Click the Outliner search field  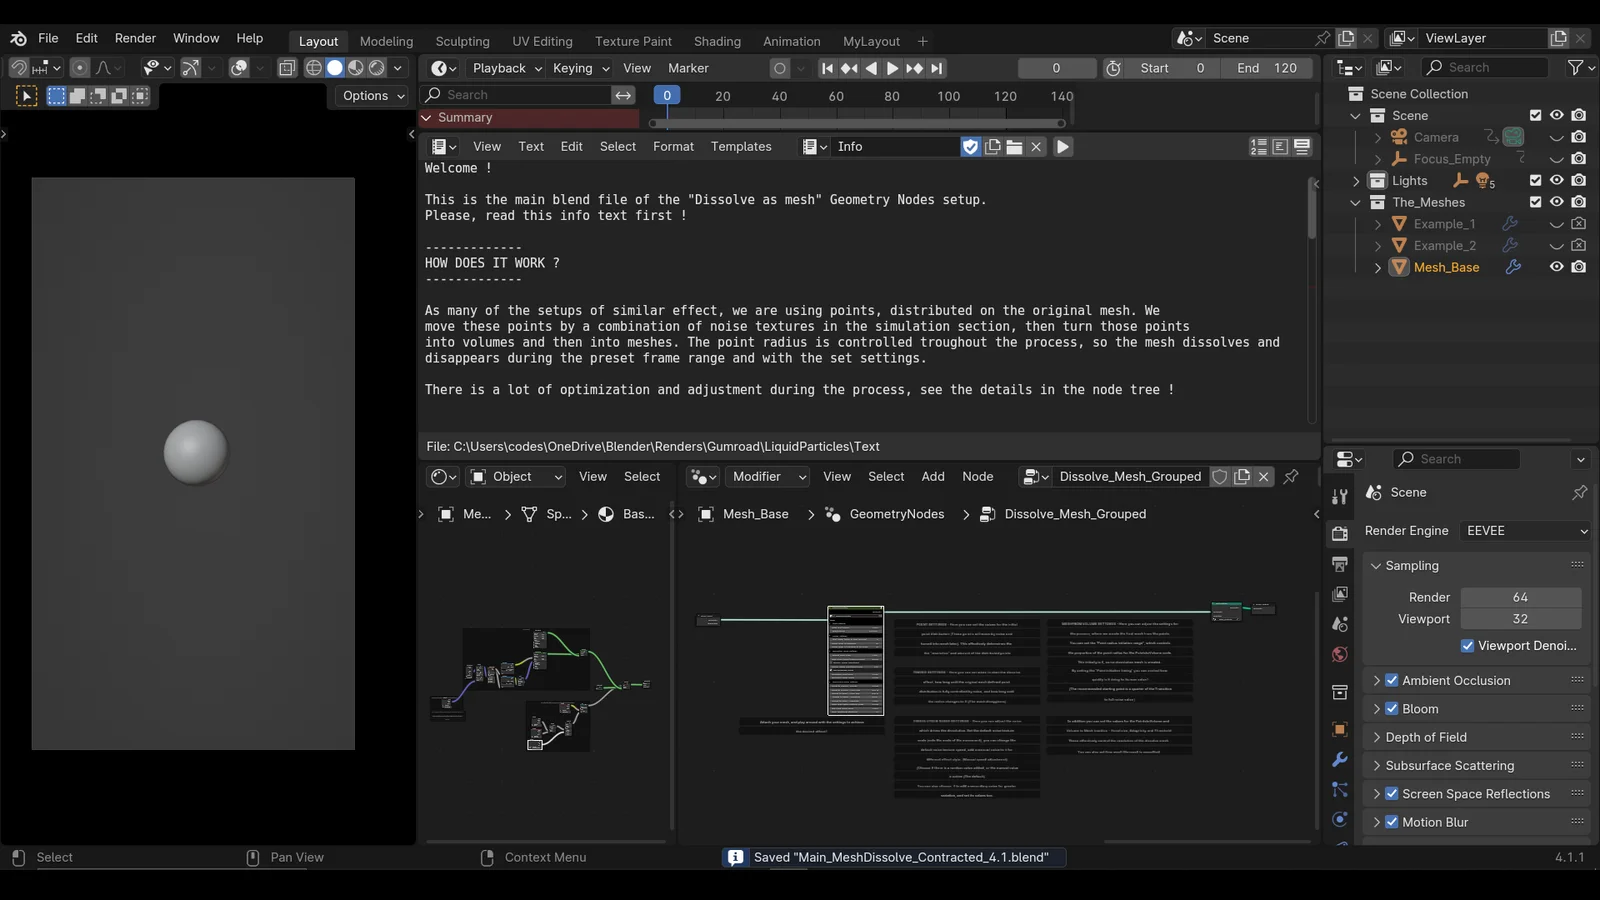click(1484, 67)
